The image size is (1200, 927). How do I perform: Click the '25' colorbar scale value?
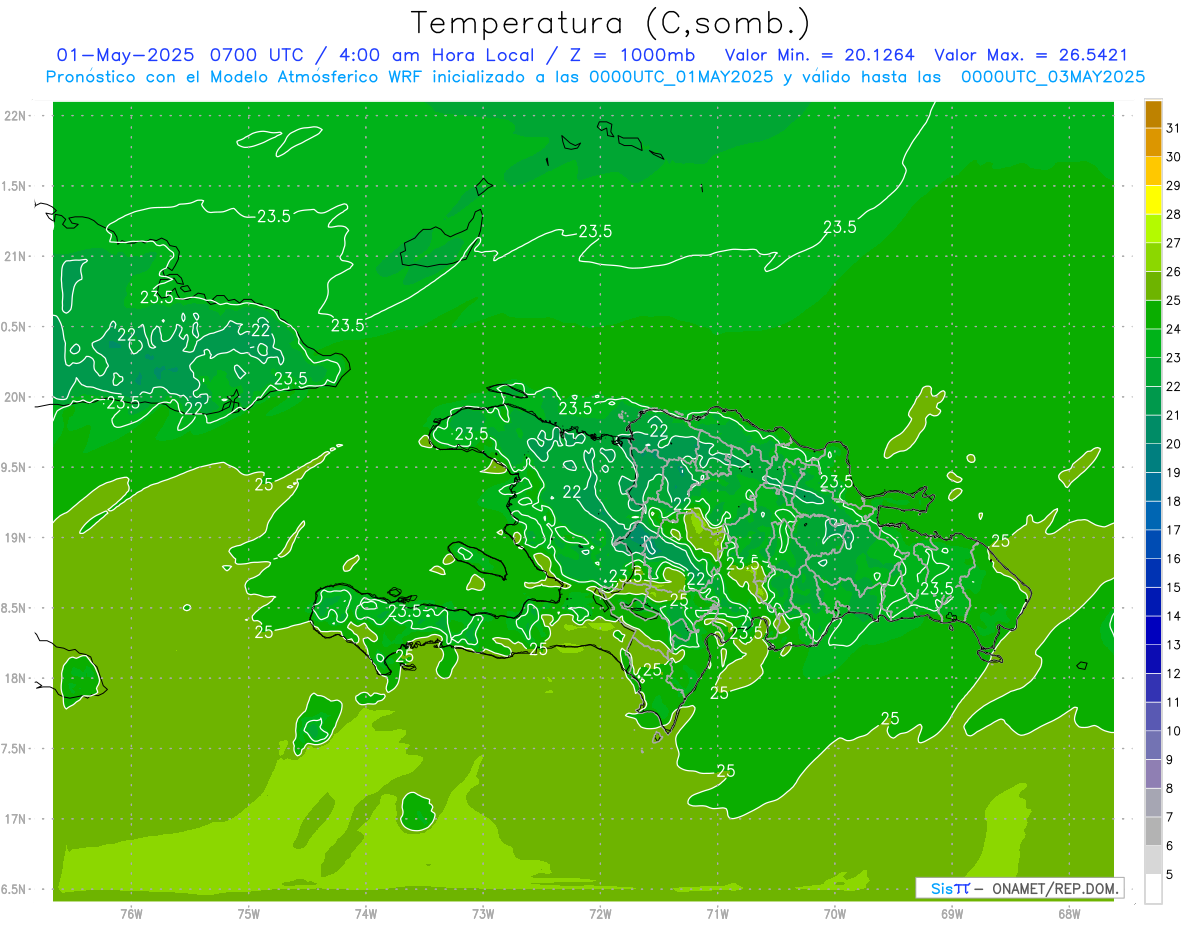[x=1174, y=300]
